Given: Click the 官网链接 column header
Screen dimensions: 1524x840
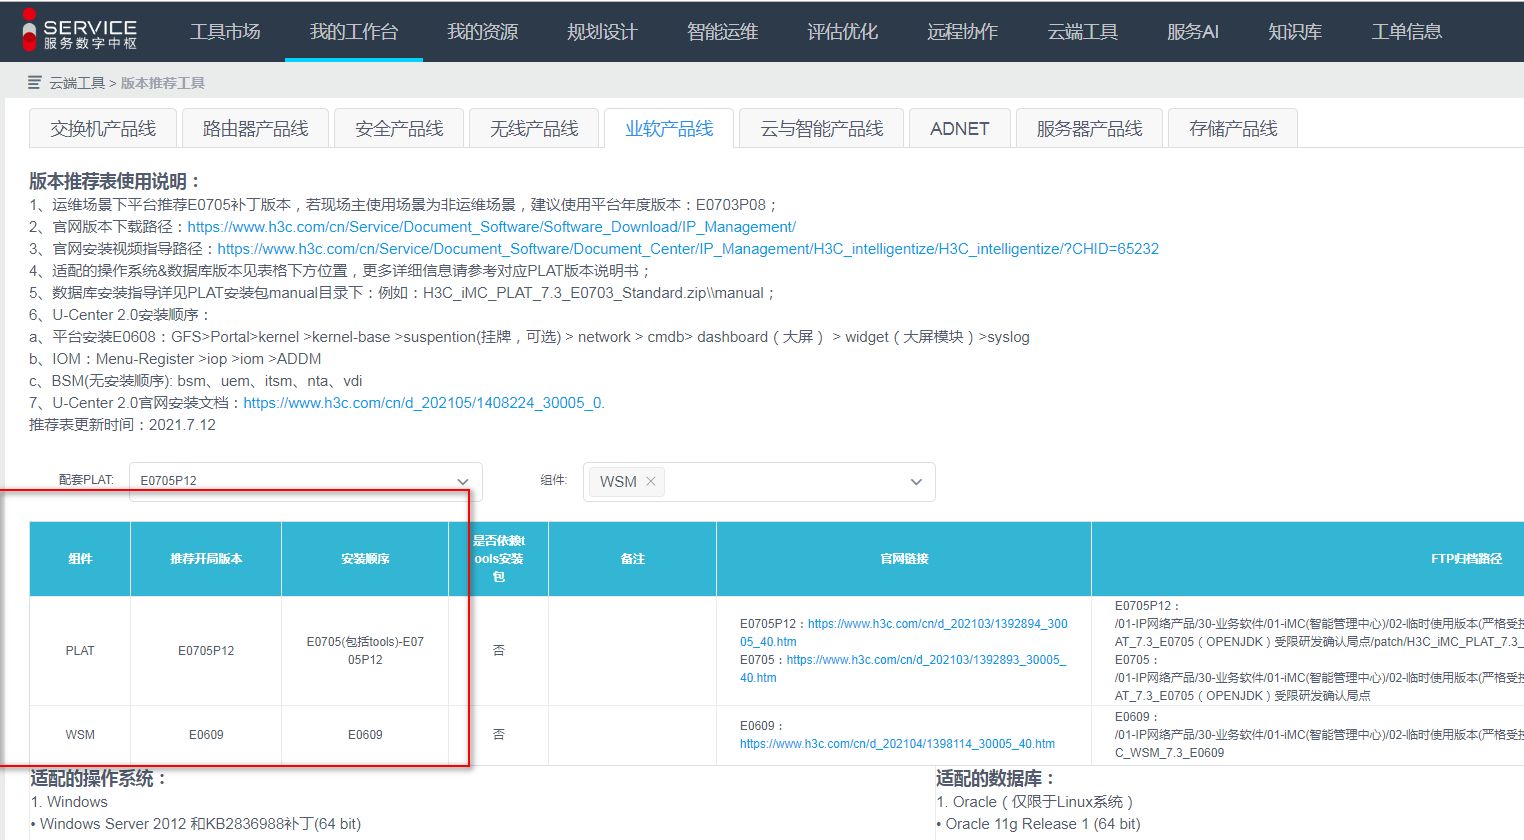Looking at the screenshot, I should [x=904, y=559].
